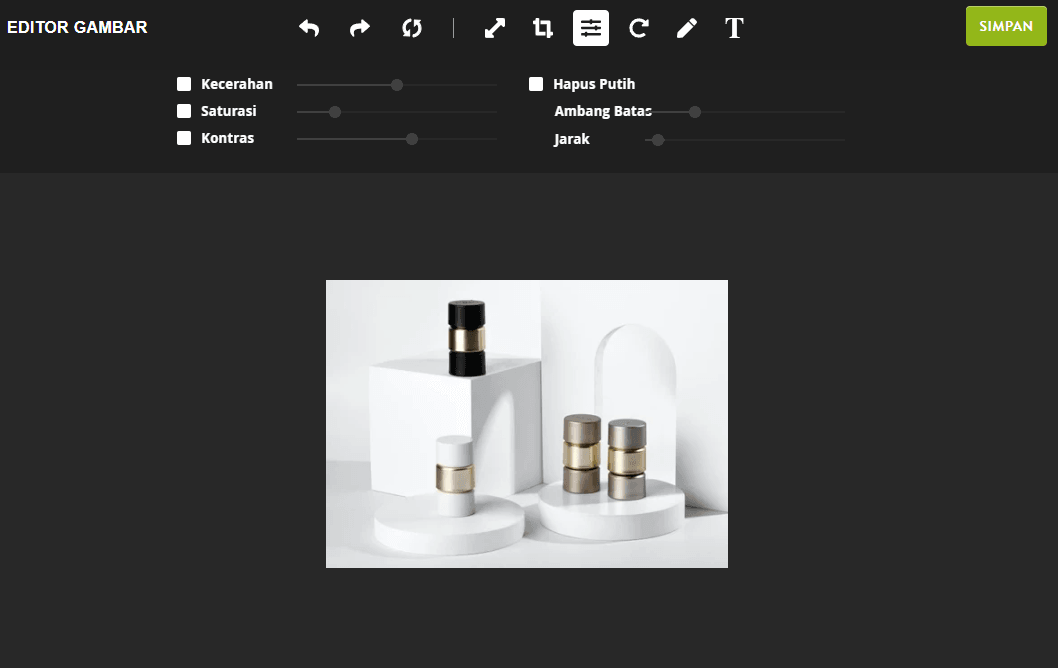Select the rotate tool icon

coord(639,28)
